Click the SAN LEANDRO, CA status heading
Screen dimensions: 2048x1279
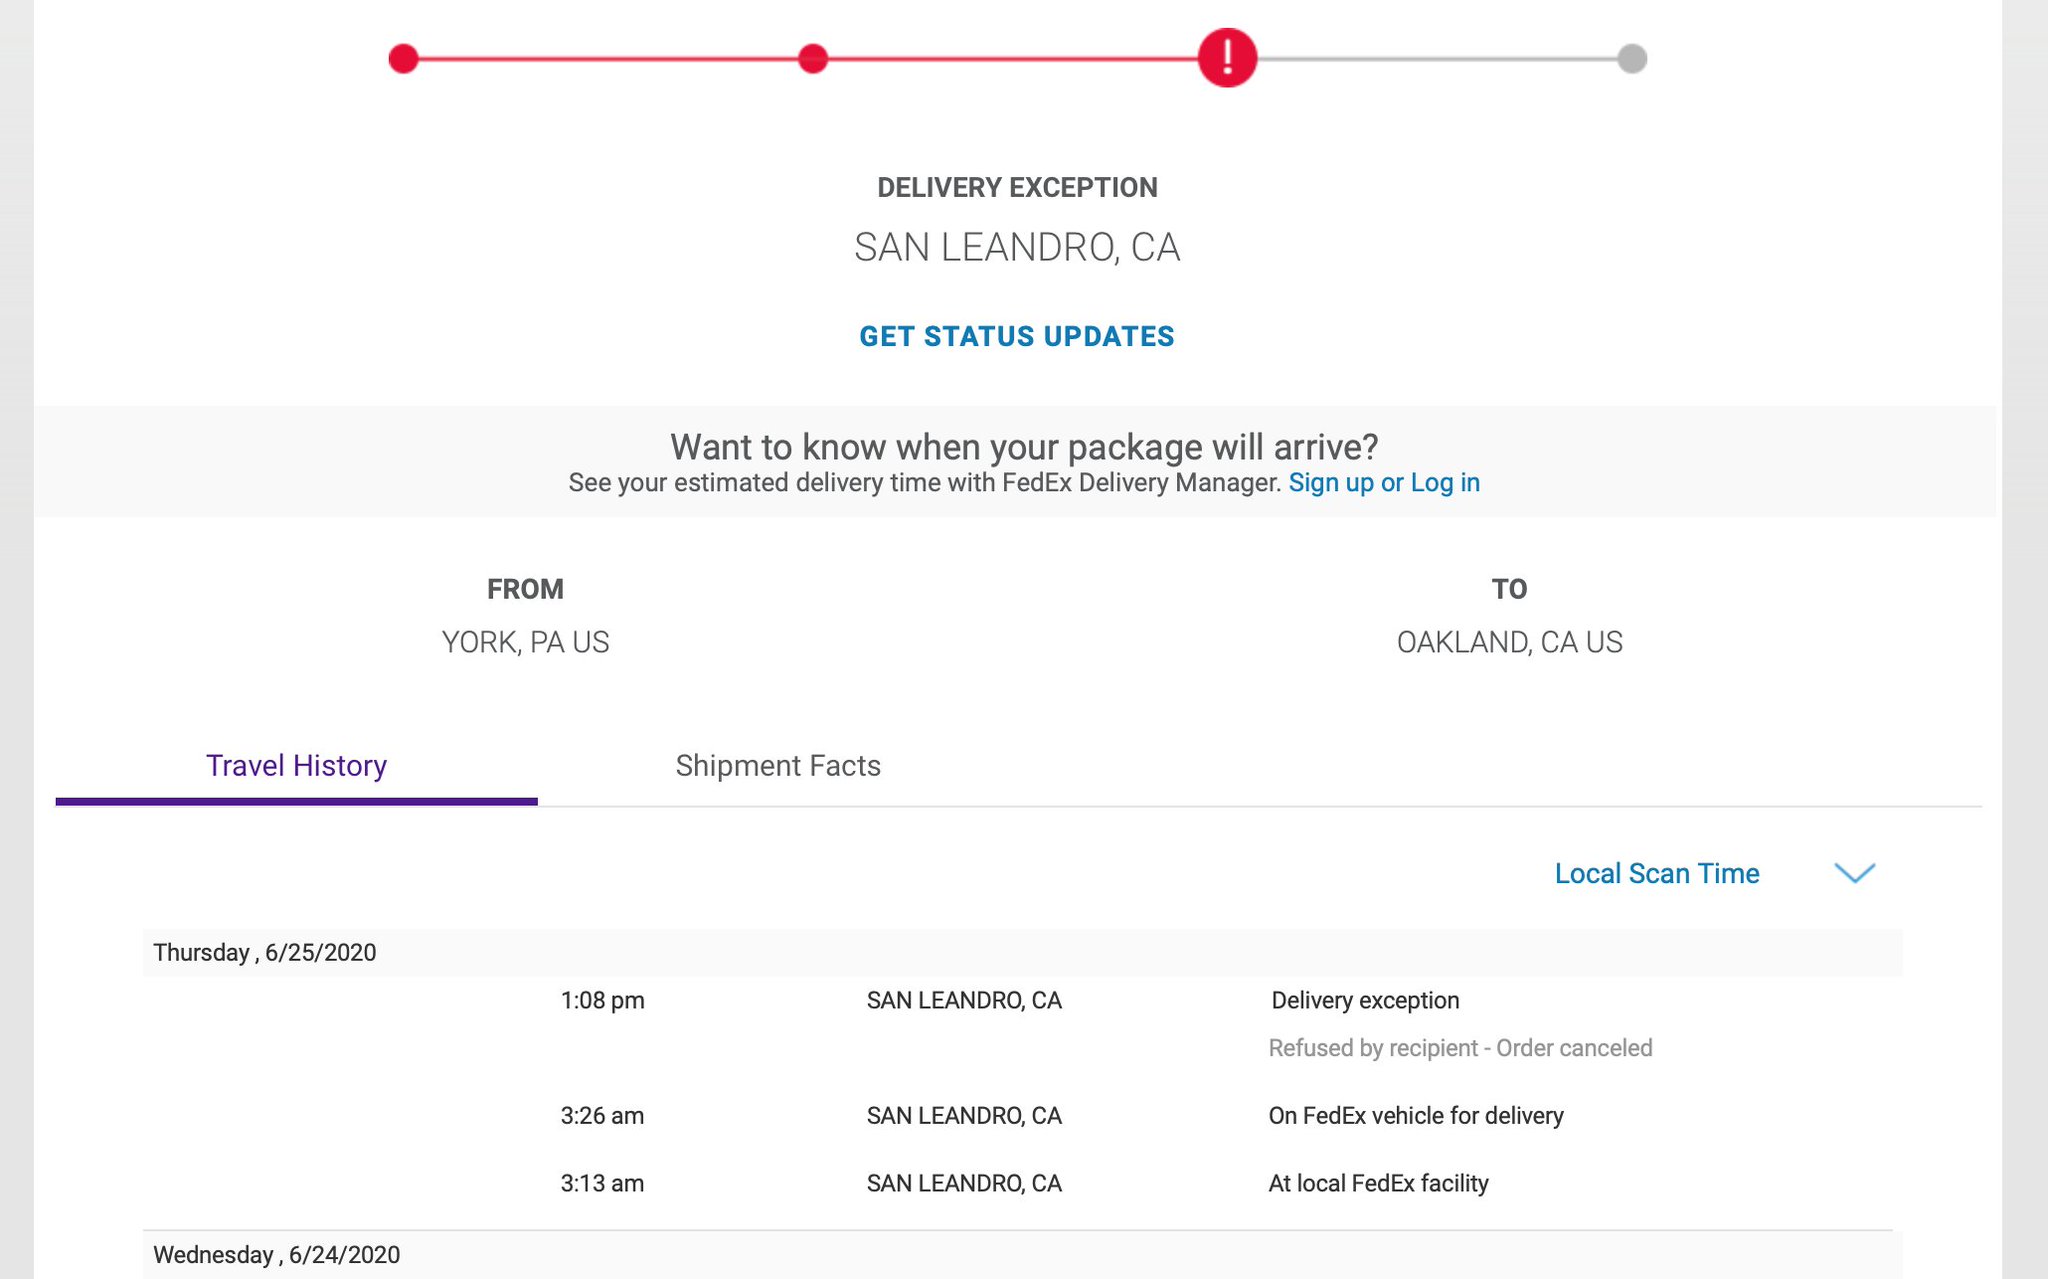1017,247
